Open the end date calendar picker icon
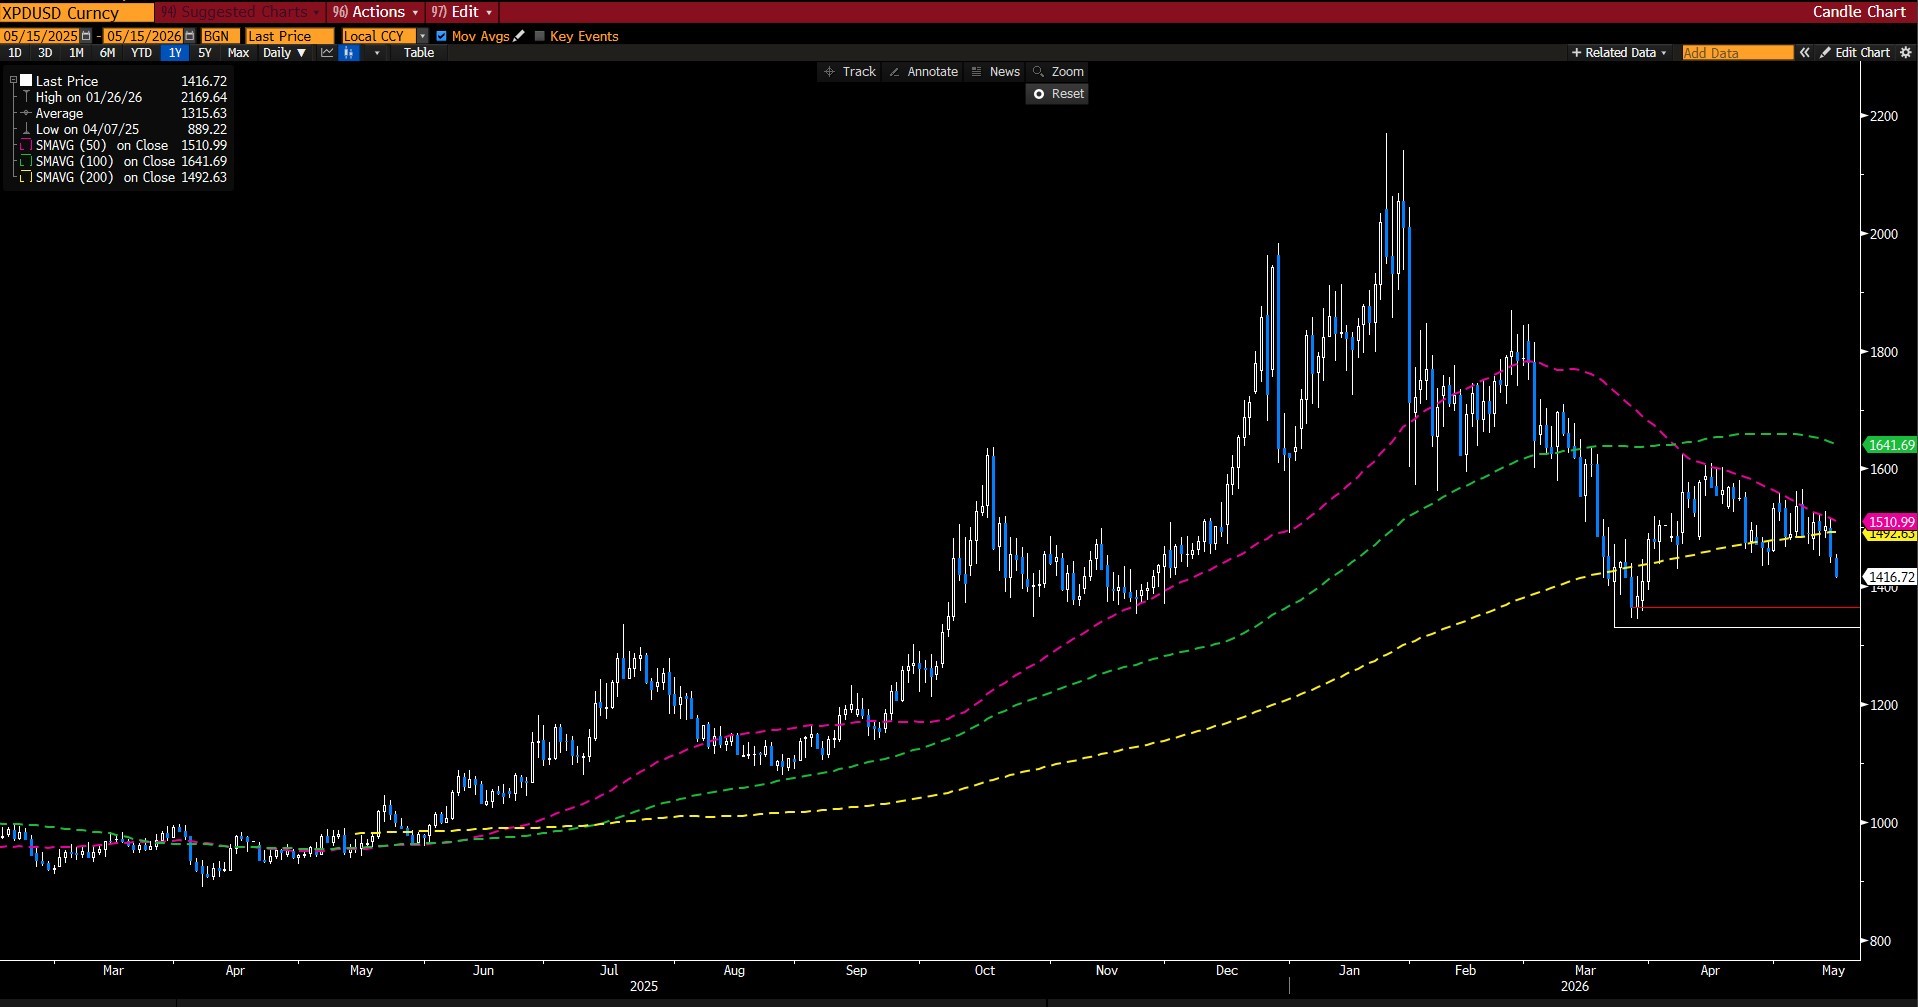The width and height of the screenshot is (1918, 1007). [189, 36]
